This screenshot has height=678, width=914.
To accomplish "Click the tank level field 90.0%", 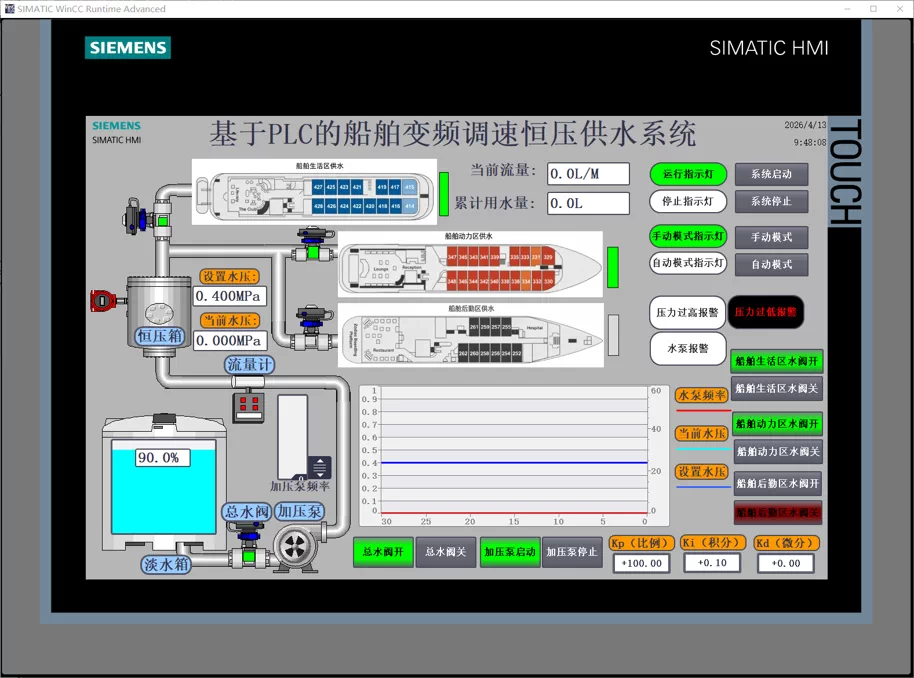I will click(163, 458).
